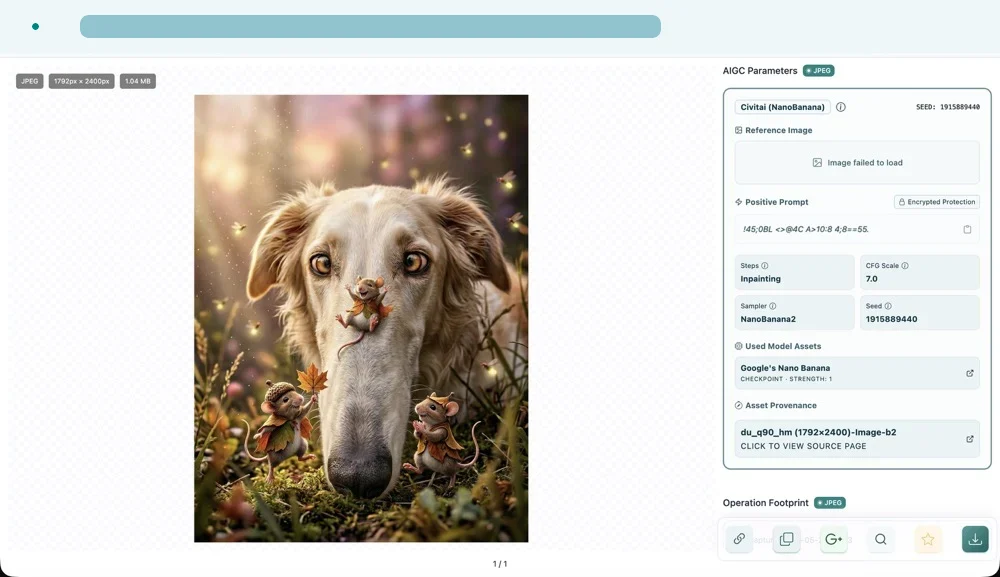This screenshot has width=1000, height=577.
Task: Open the Google search icon button
Action: pyautogui.click(x=834, y=539)
